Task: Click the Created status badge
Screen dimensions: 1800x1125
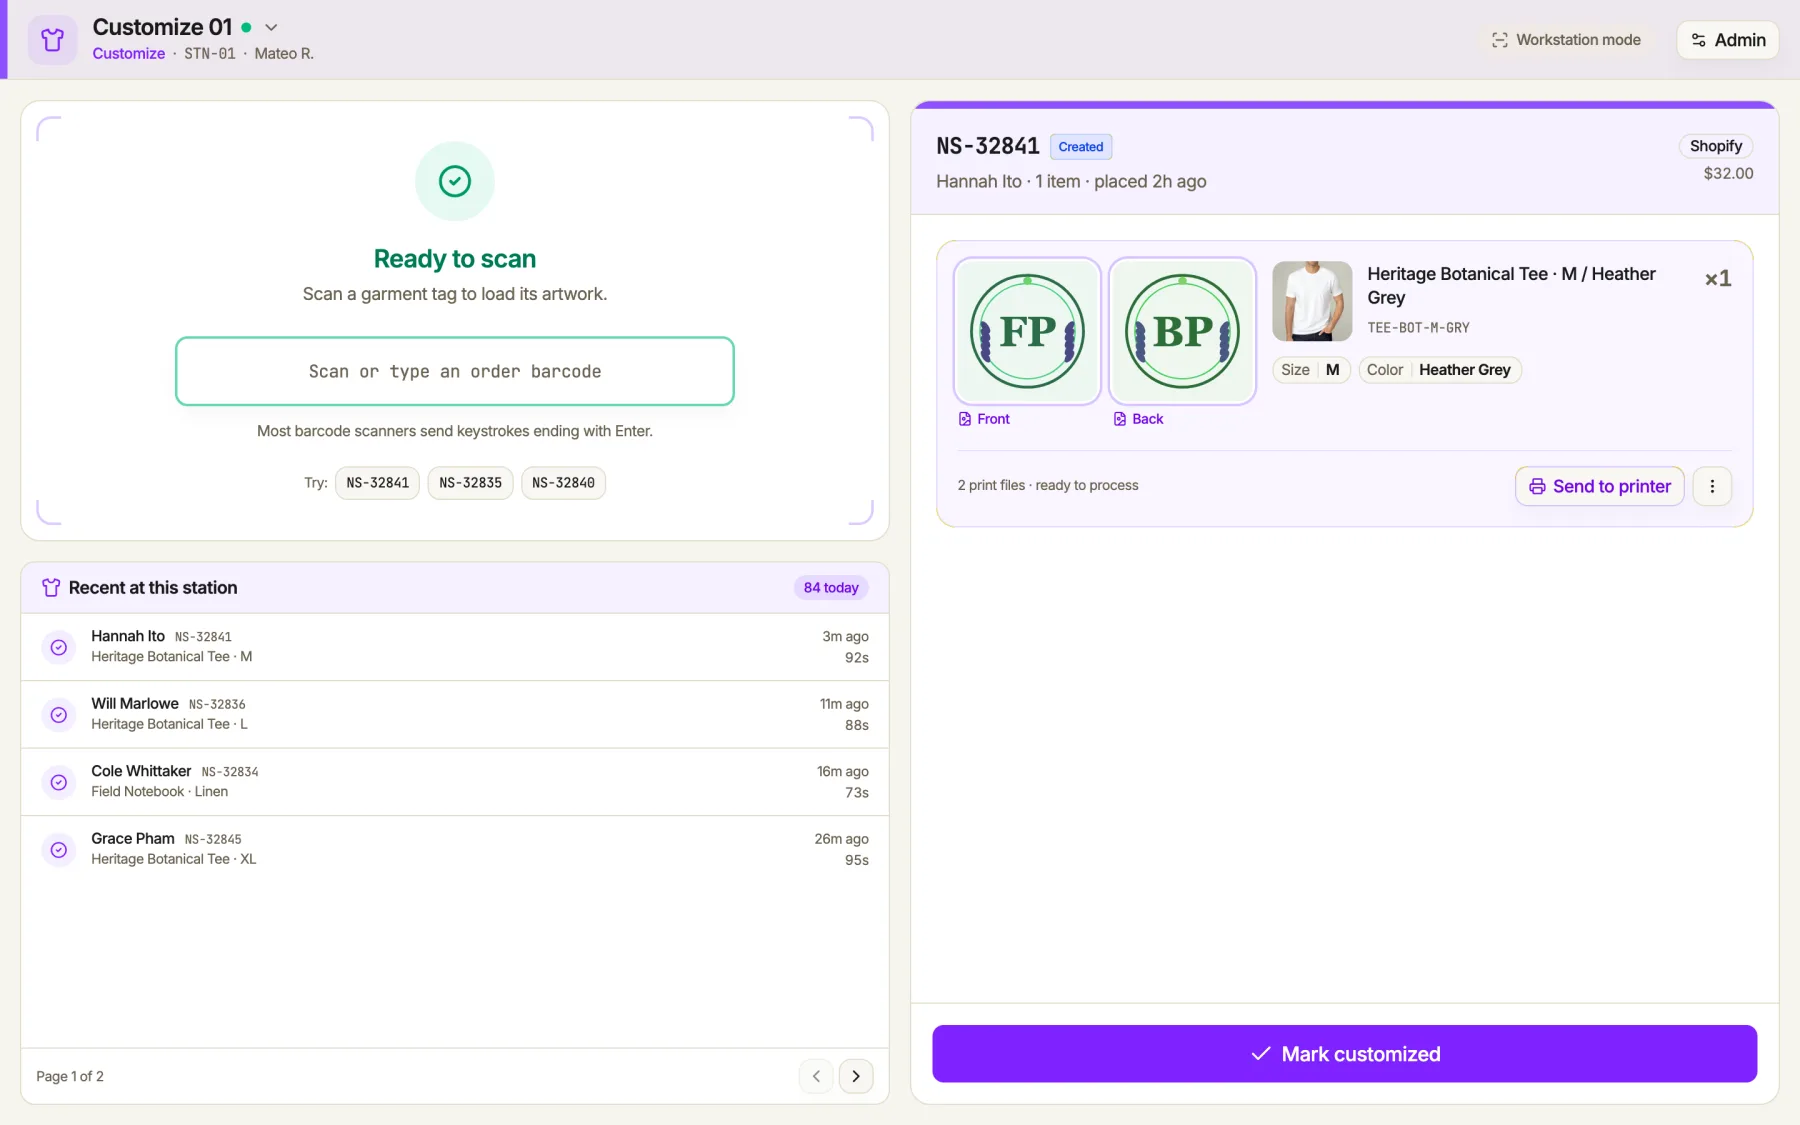Action: click(x=1081, y=147)
